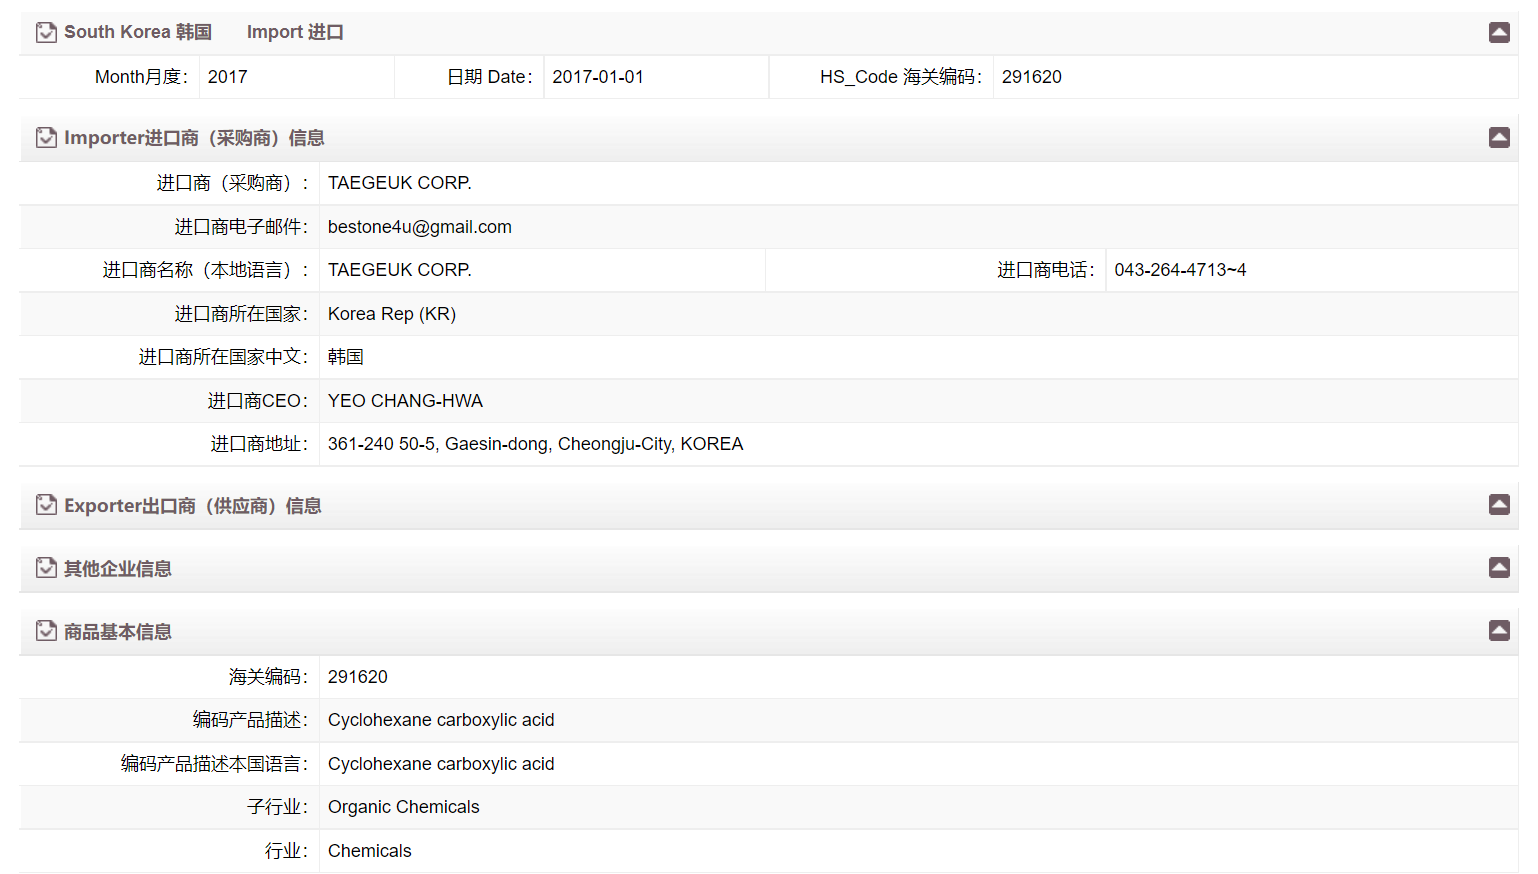Click the icon beside South Korea header
The height and width of the screenshot is (874, 1538).
pos(46,32)
